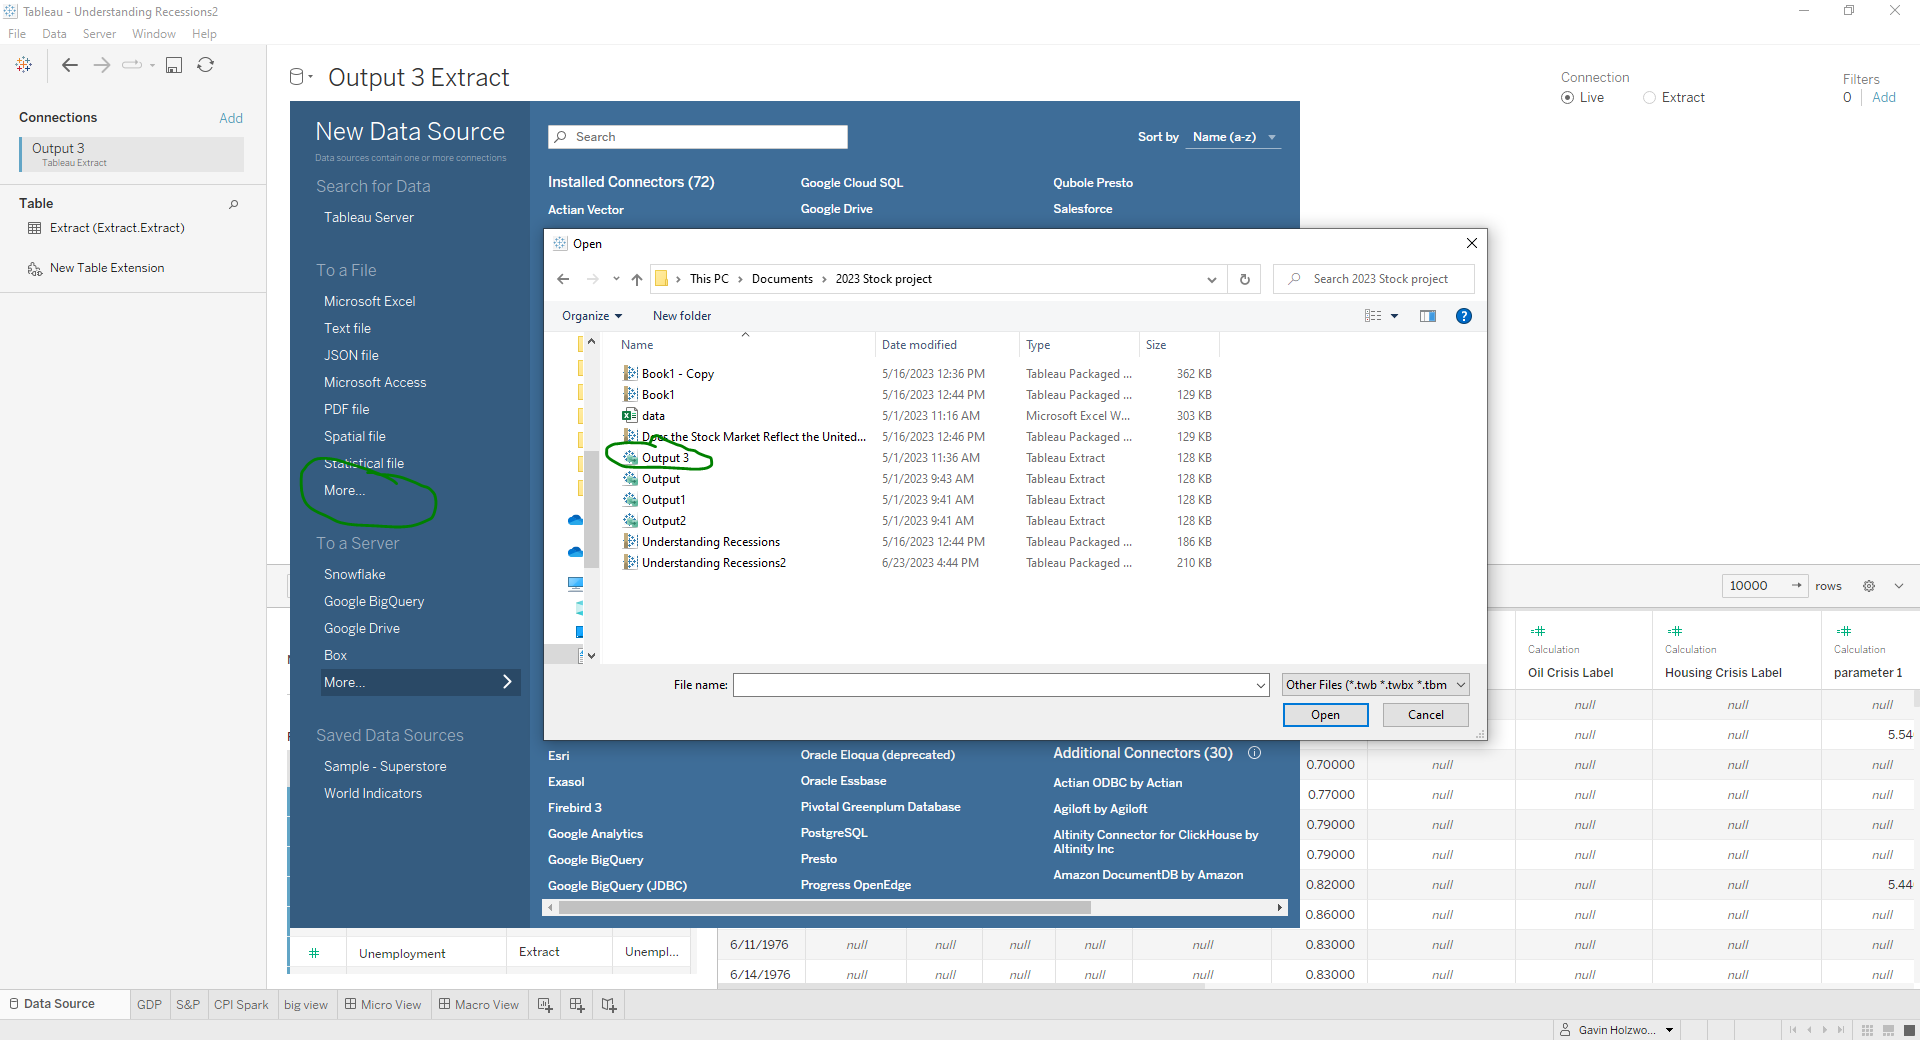Open the preview settings gear icon

tap(1869, 586)
